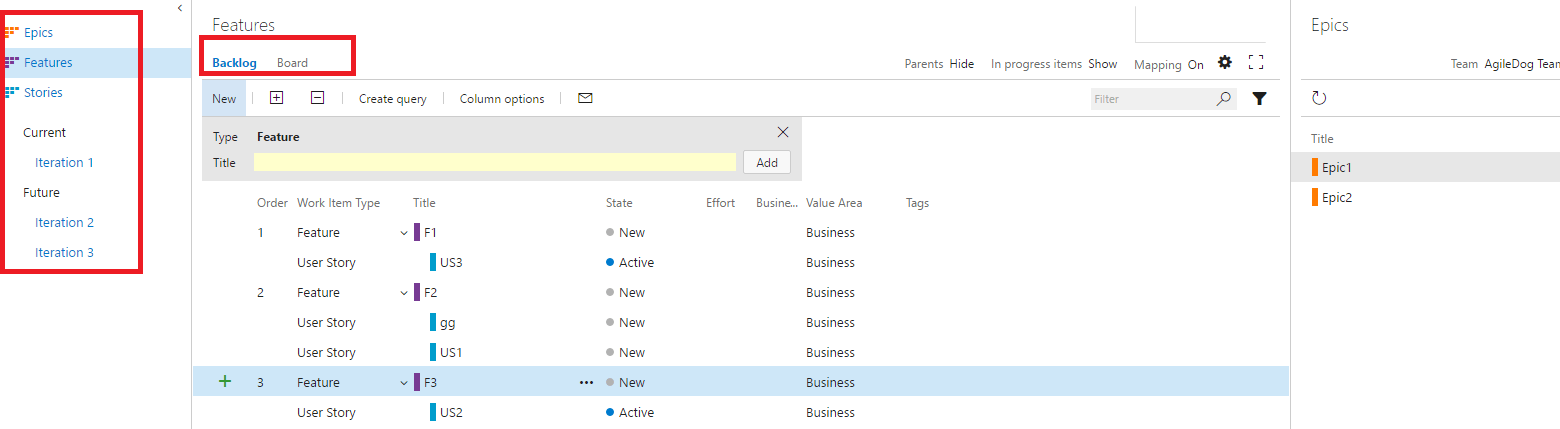Click the yellow Title input field
The image size is (1560, 429).
494,162
